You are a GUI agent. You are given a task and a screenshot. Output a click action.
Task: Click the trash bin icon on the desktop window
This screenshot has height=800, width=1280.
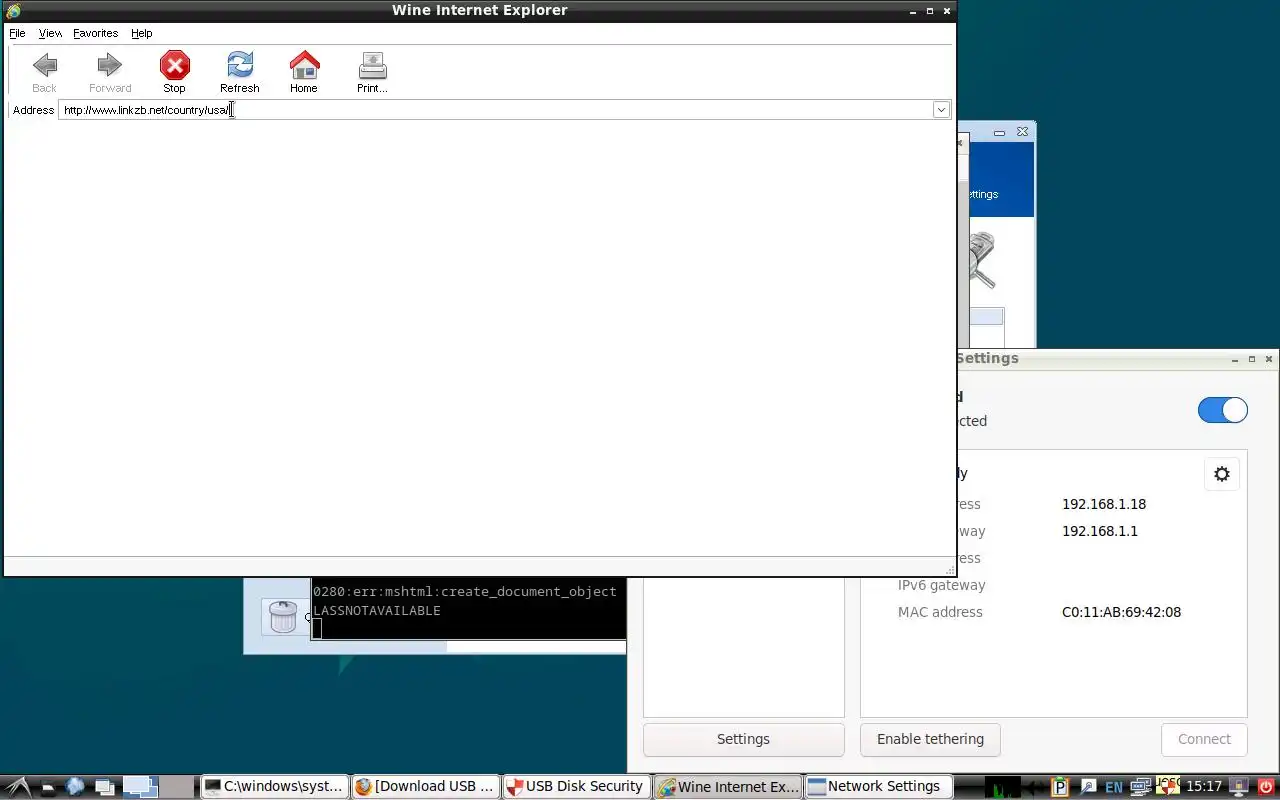pyautogui.click(x=283, y=616)
